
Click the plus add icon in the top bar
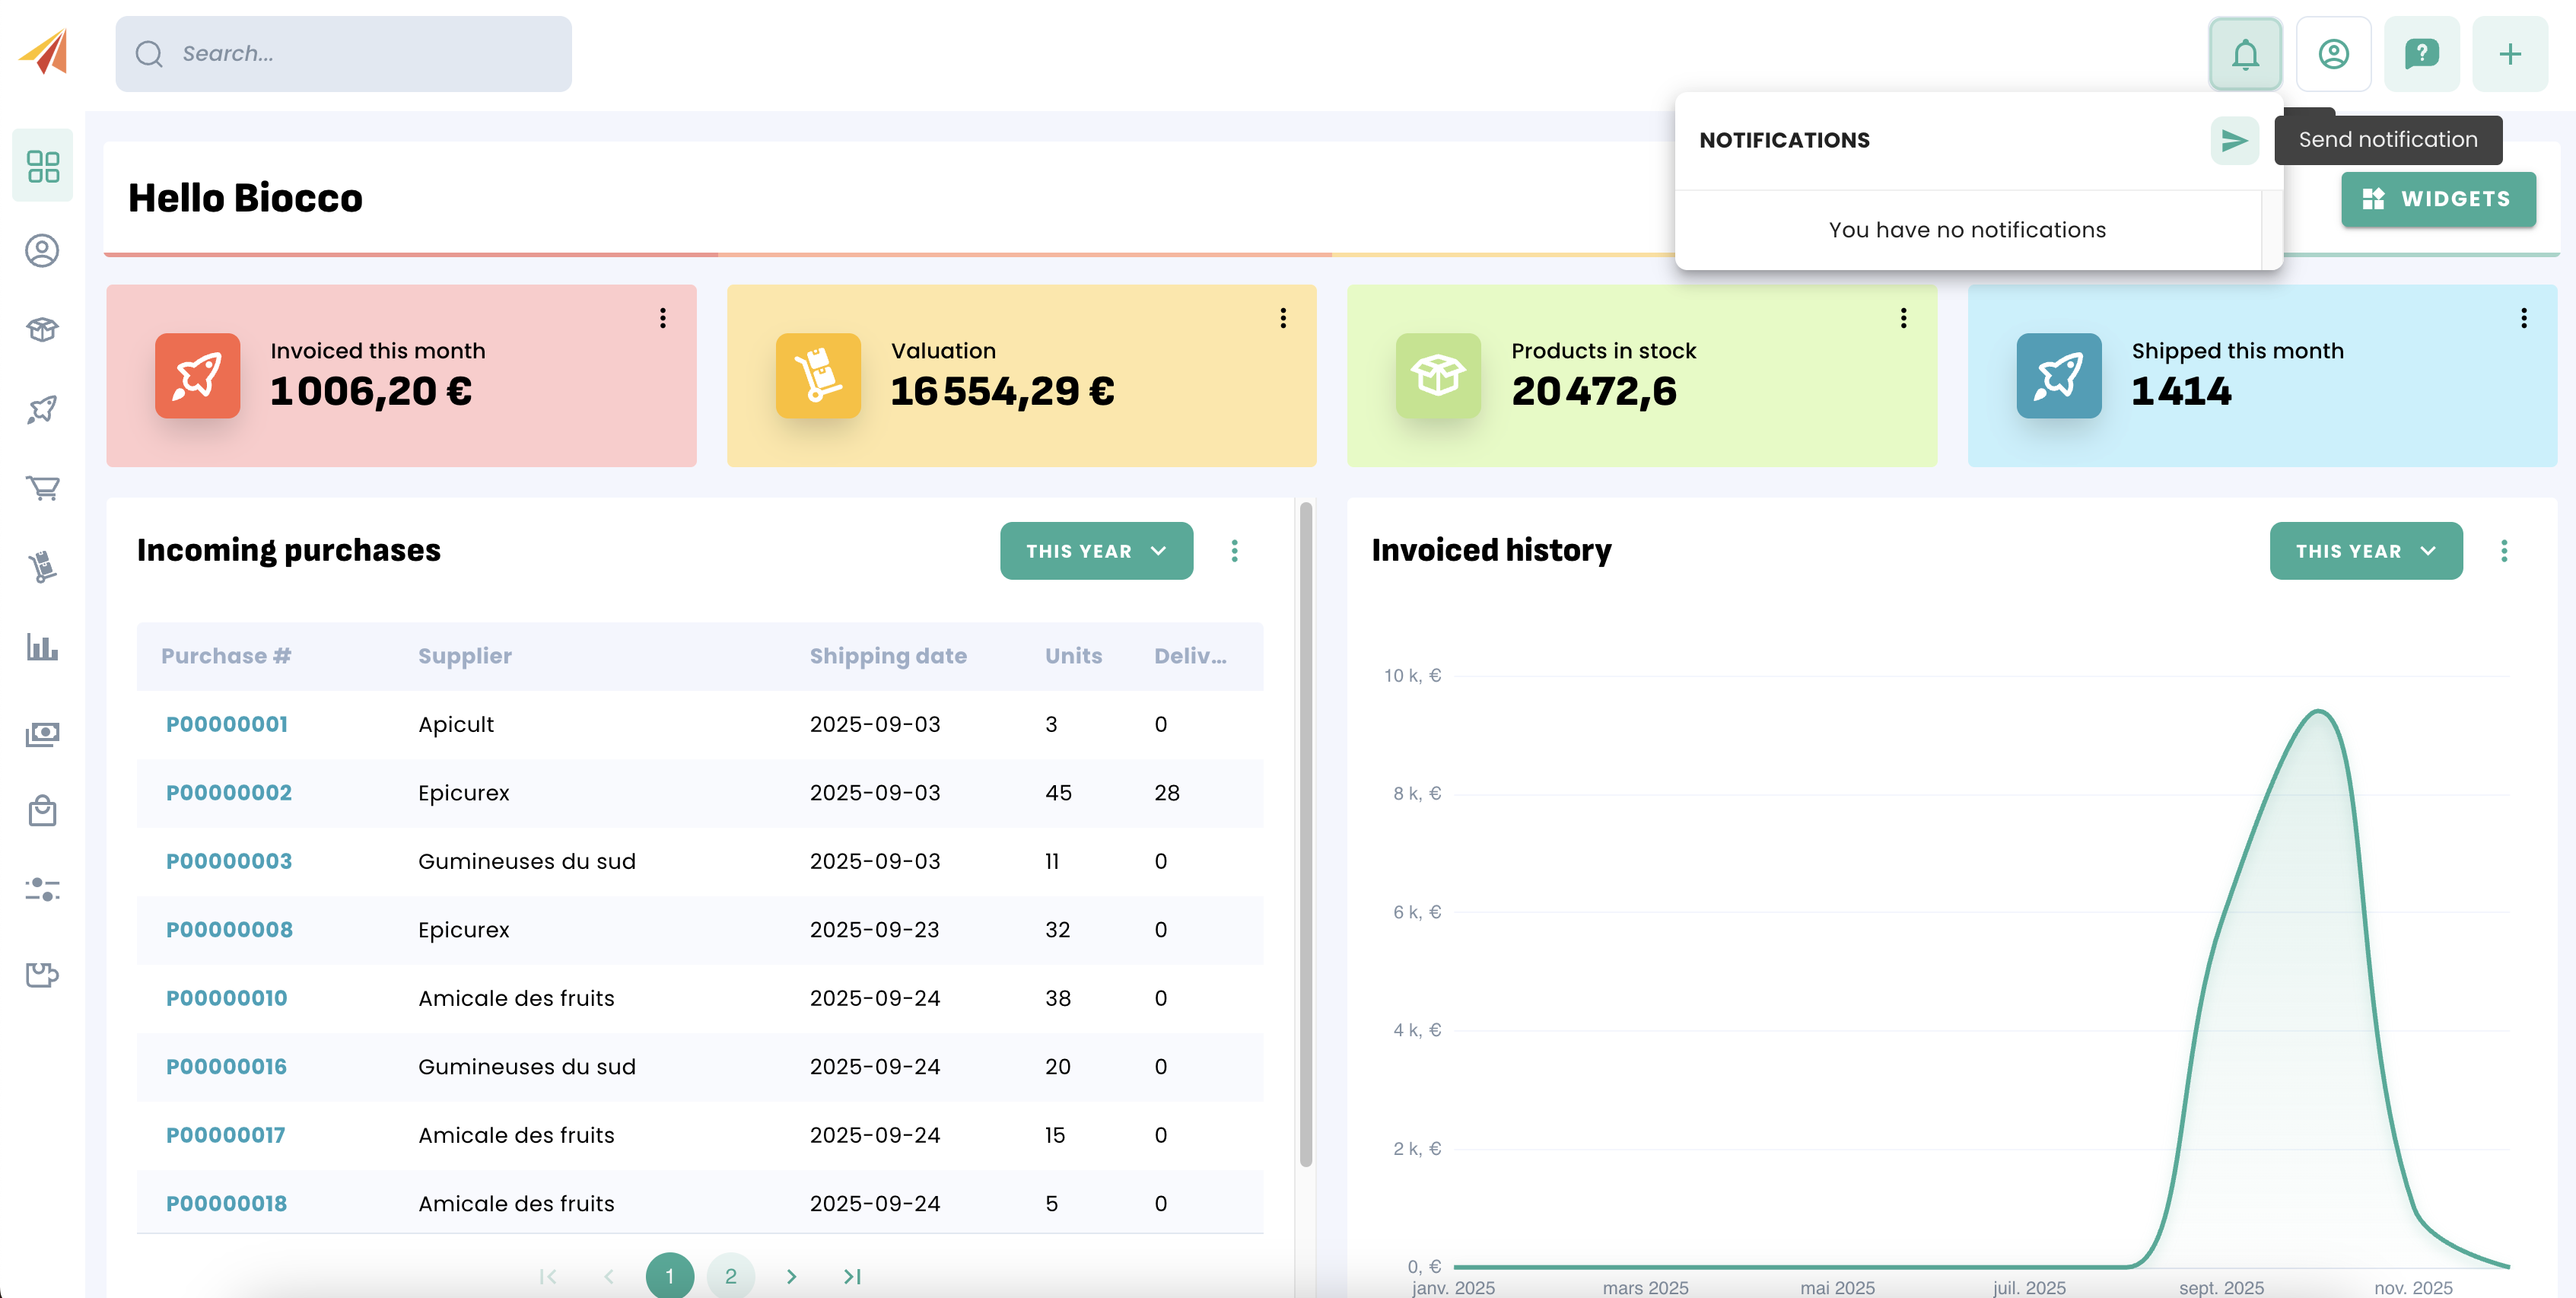2509,54
